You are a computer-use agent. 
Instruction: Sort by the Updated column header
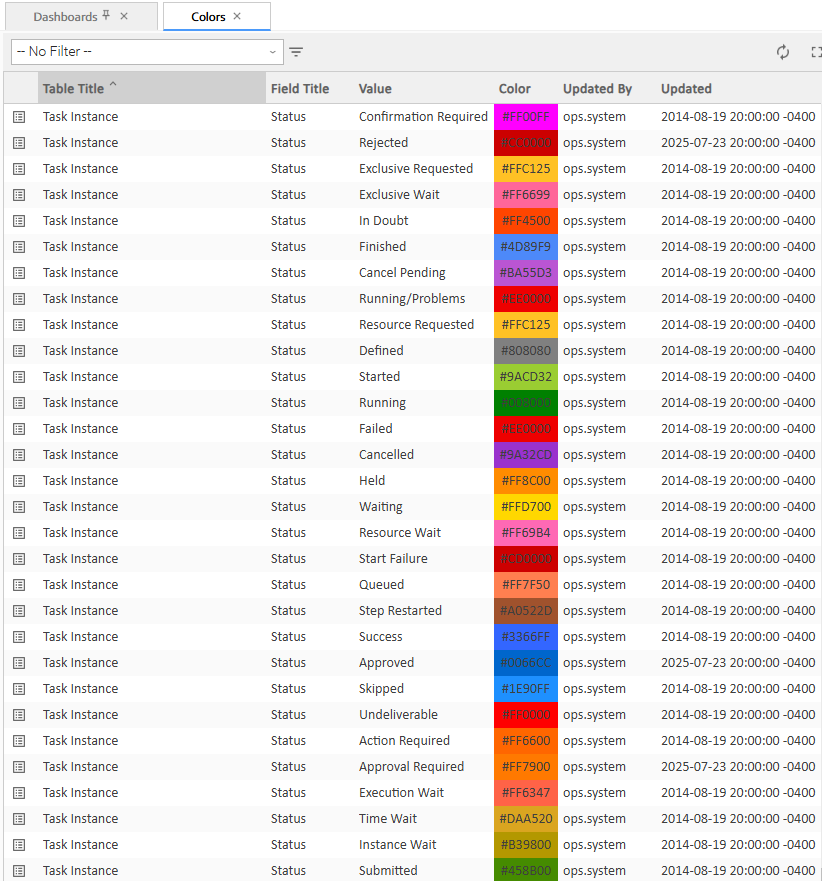click(686, 89)
